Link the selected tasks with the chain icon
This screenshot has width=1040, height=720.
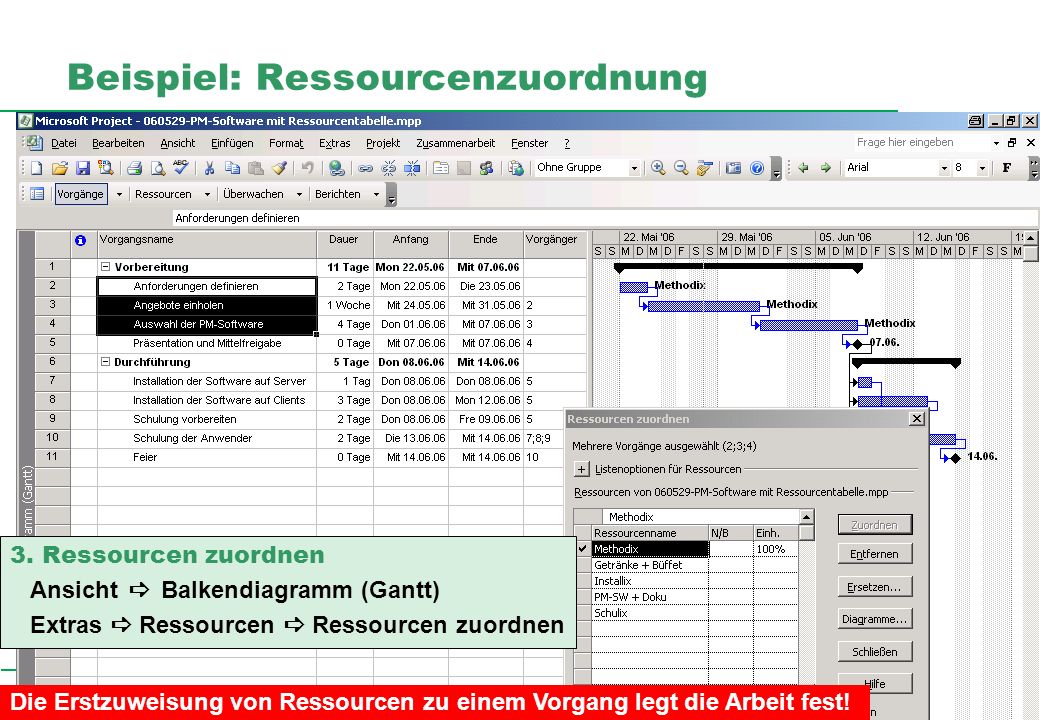point(365,168)
